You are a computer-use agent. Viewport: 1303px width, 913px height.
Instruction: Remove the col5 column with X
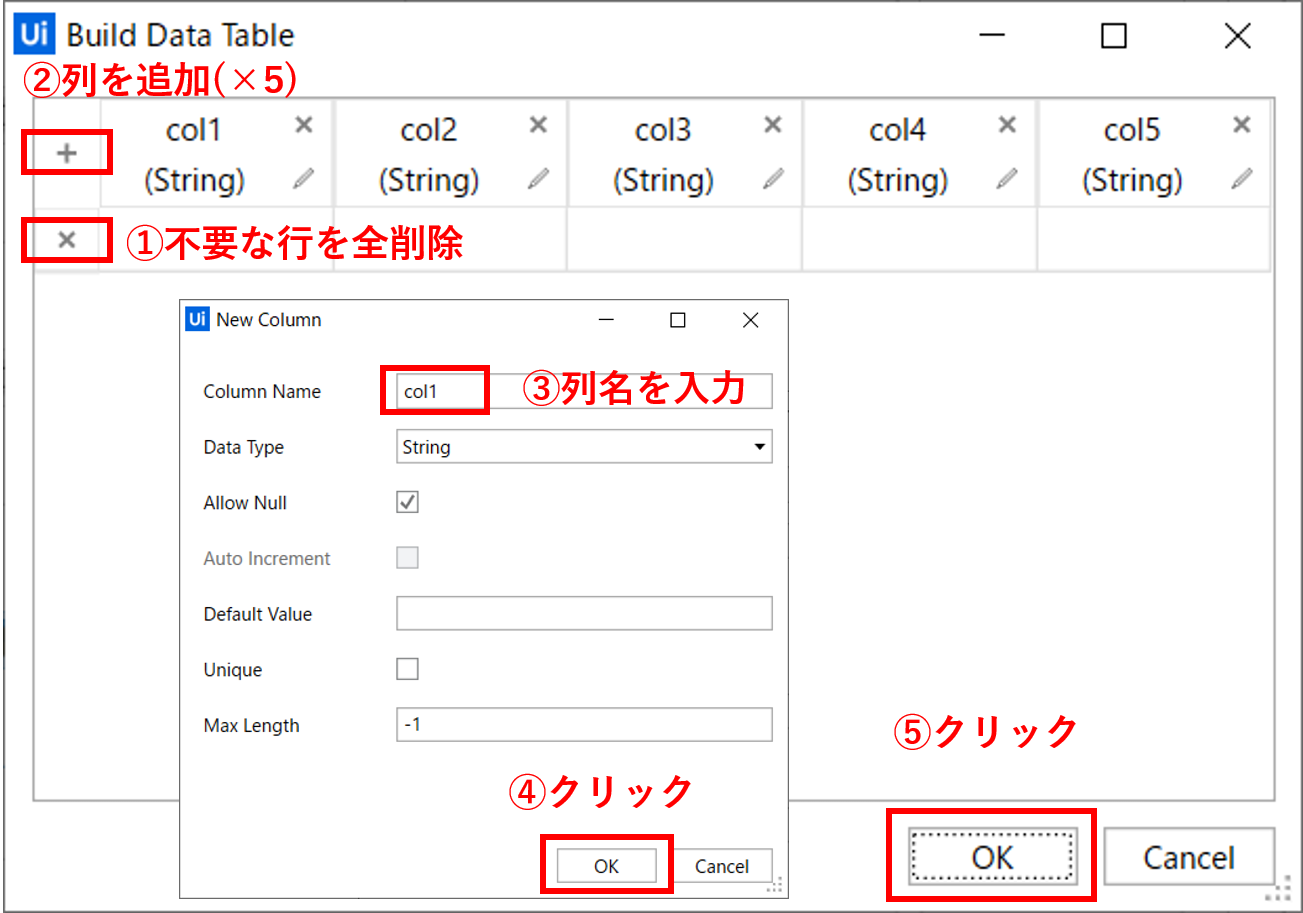[x=1241, y=125]
